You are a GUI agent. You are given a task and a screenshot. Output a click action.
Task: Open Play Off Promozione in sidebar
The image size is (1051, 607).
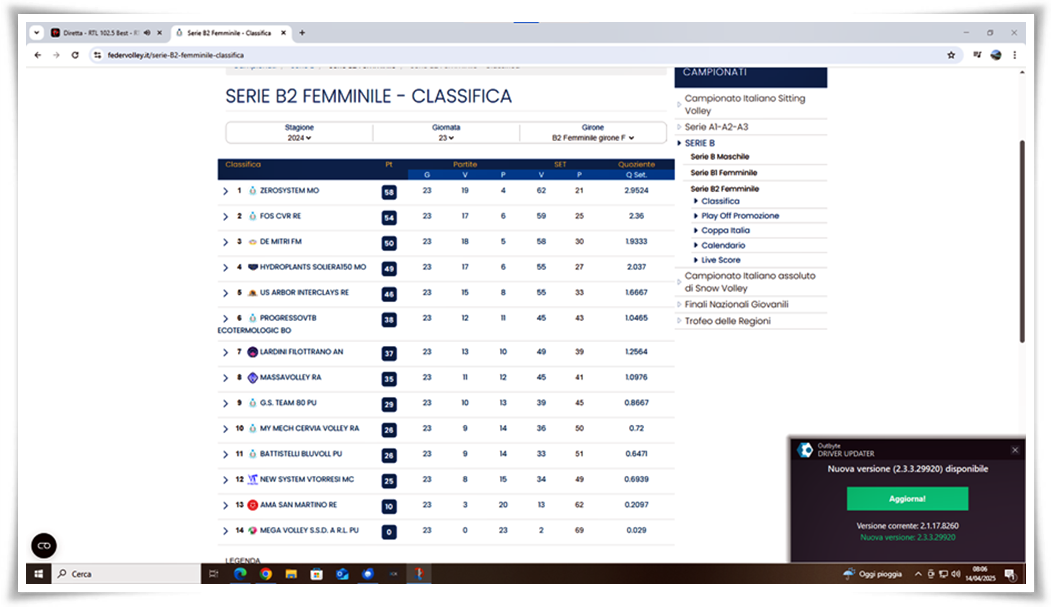coord(740,216)
